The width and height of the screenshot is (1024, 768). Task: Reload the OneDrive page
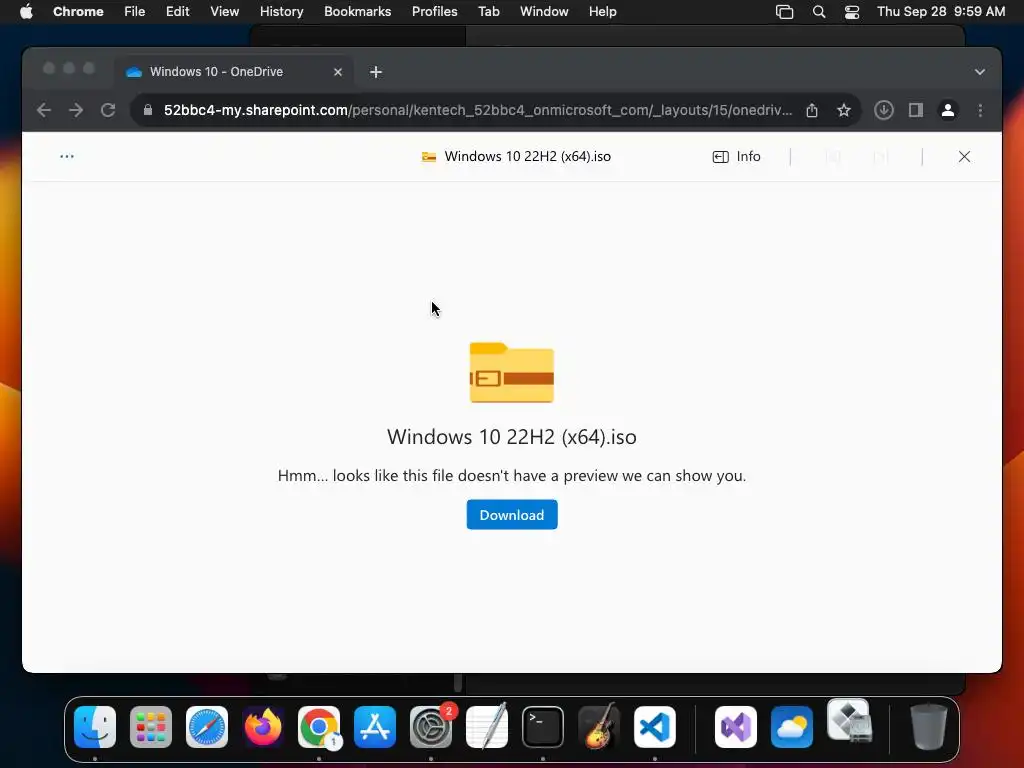(108, 110)
